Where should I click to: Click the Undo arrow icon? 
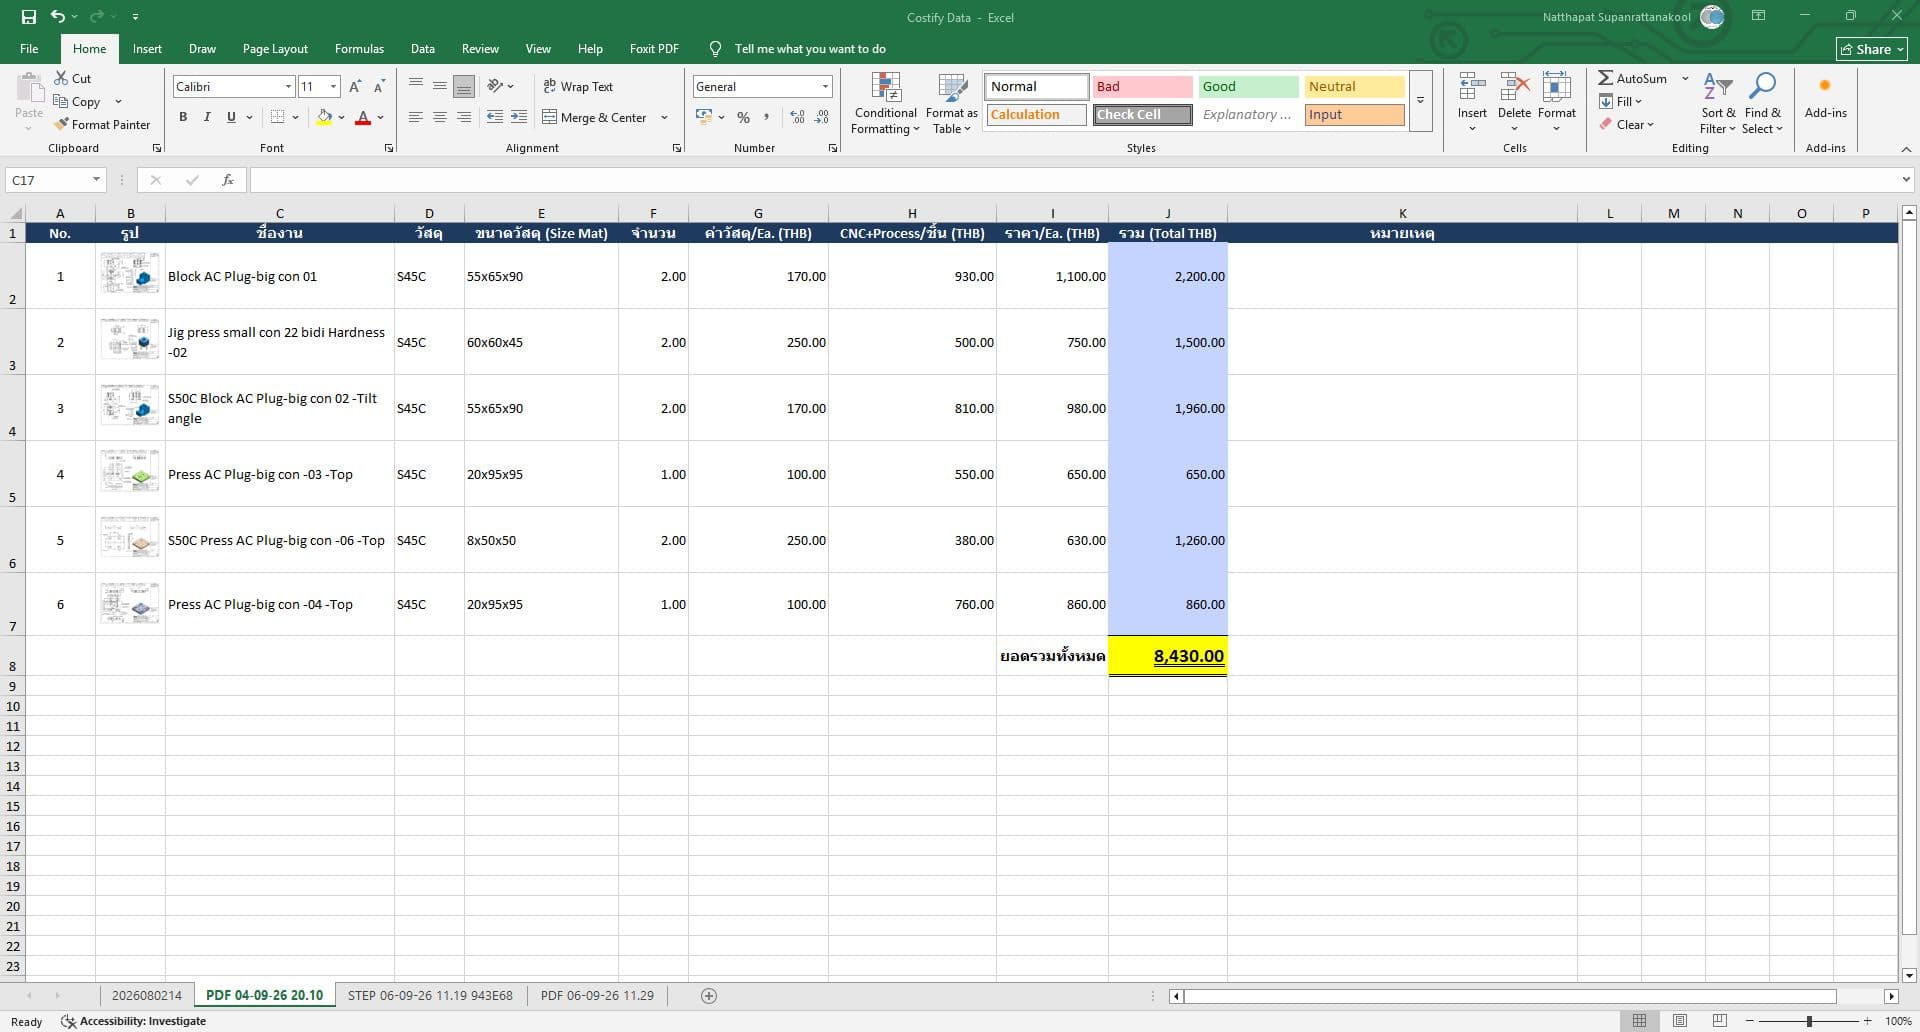click(58, 17)
